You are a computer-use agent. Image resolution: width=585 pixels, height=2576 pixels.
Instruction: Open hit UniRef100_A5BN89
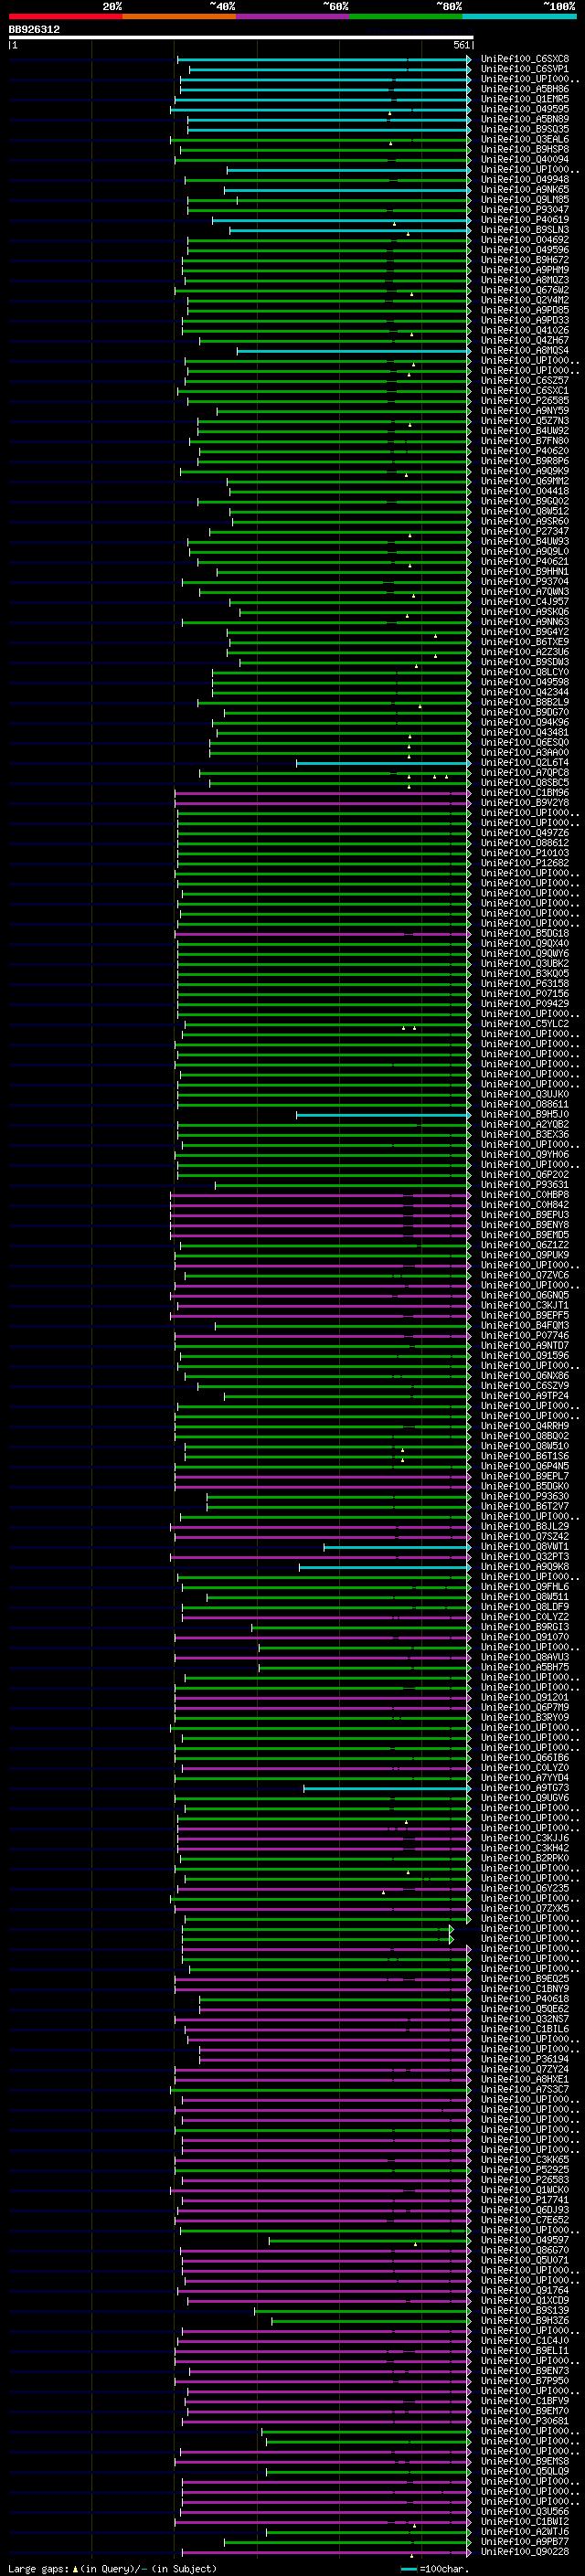525,119
